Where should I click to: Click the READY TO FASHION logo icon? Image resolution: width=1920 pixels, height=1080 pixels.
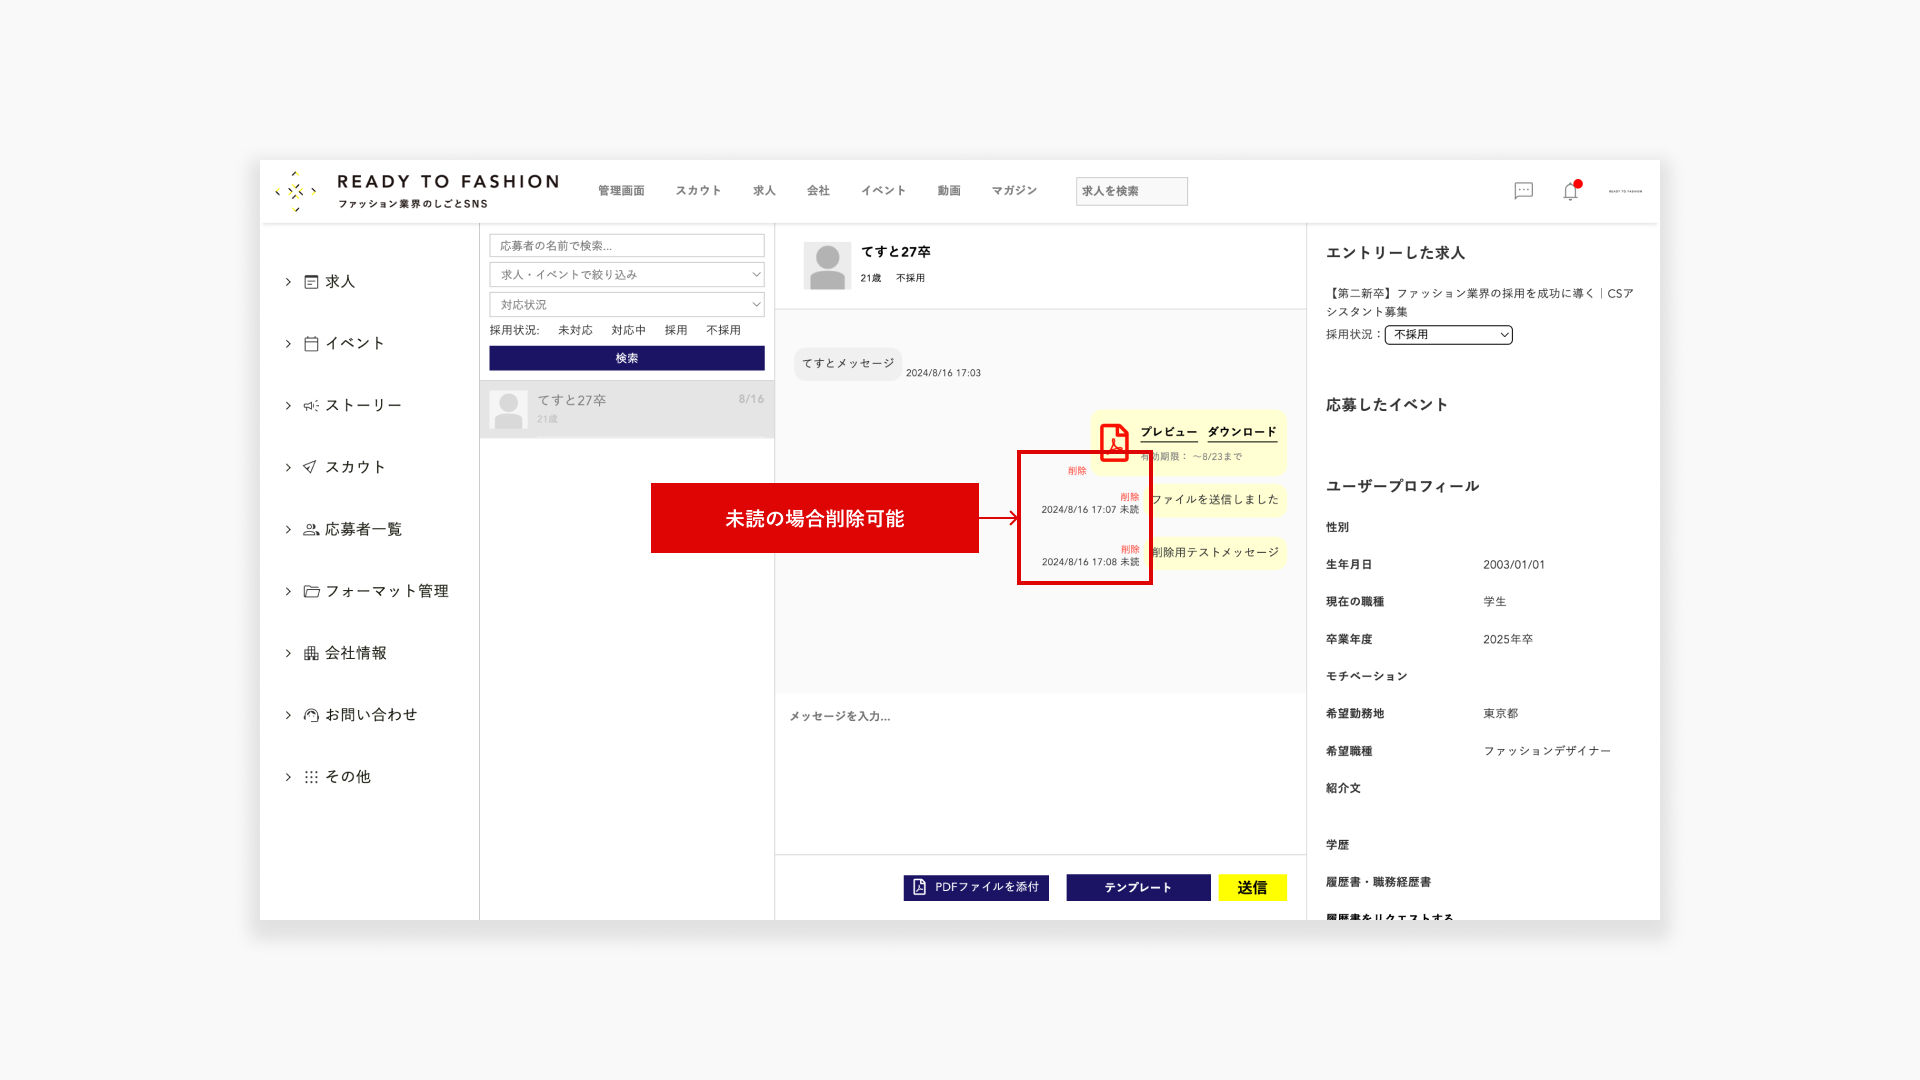coord(296,191)
